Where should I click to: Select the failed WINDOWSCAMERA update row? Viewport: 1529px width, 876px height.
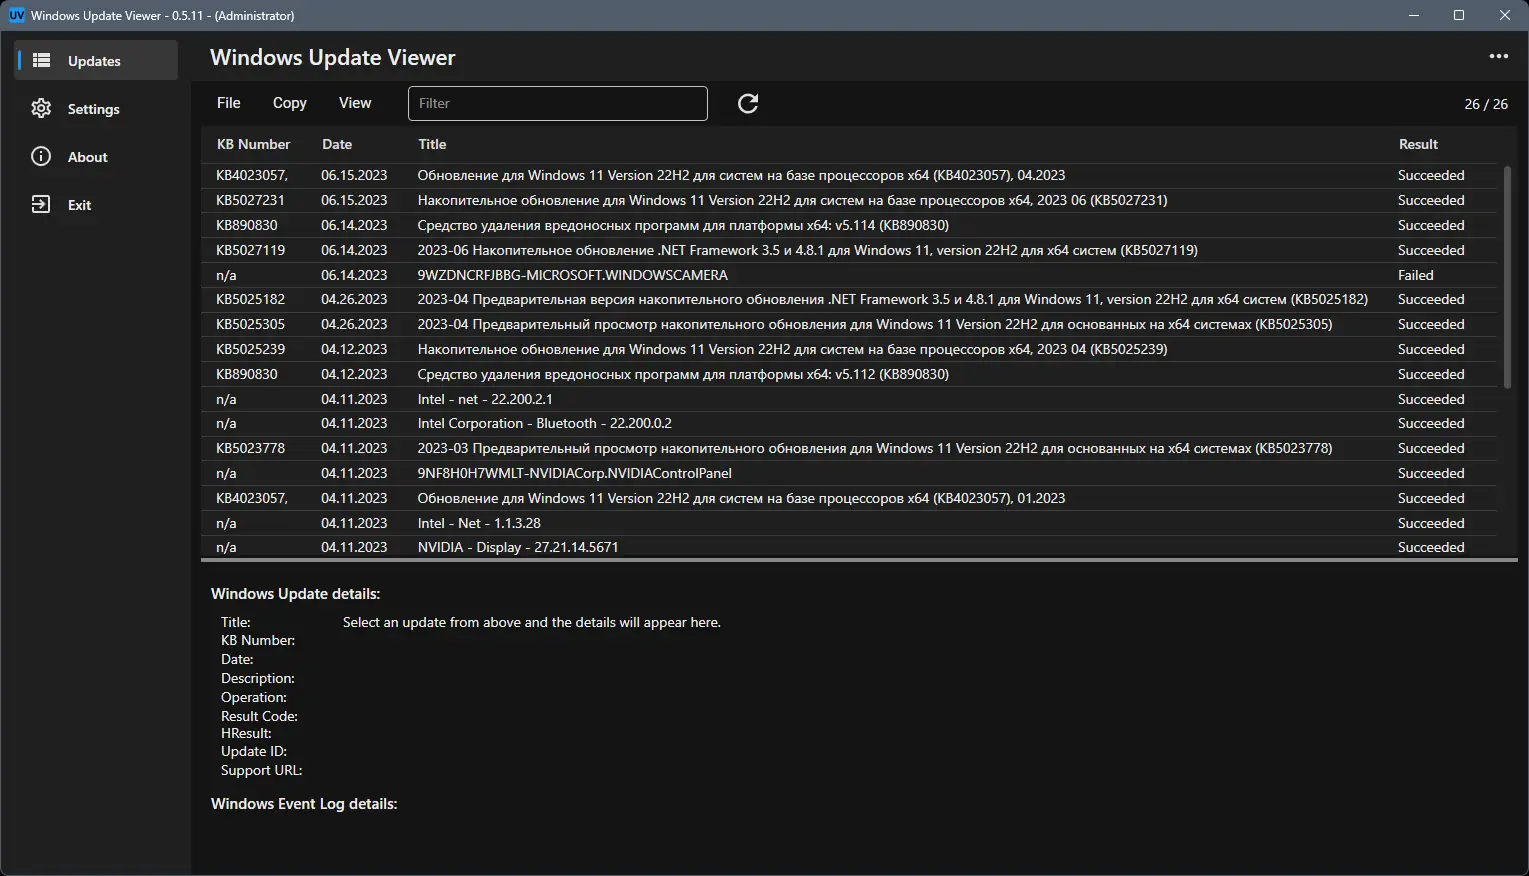(572, 275)
